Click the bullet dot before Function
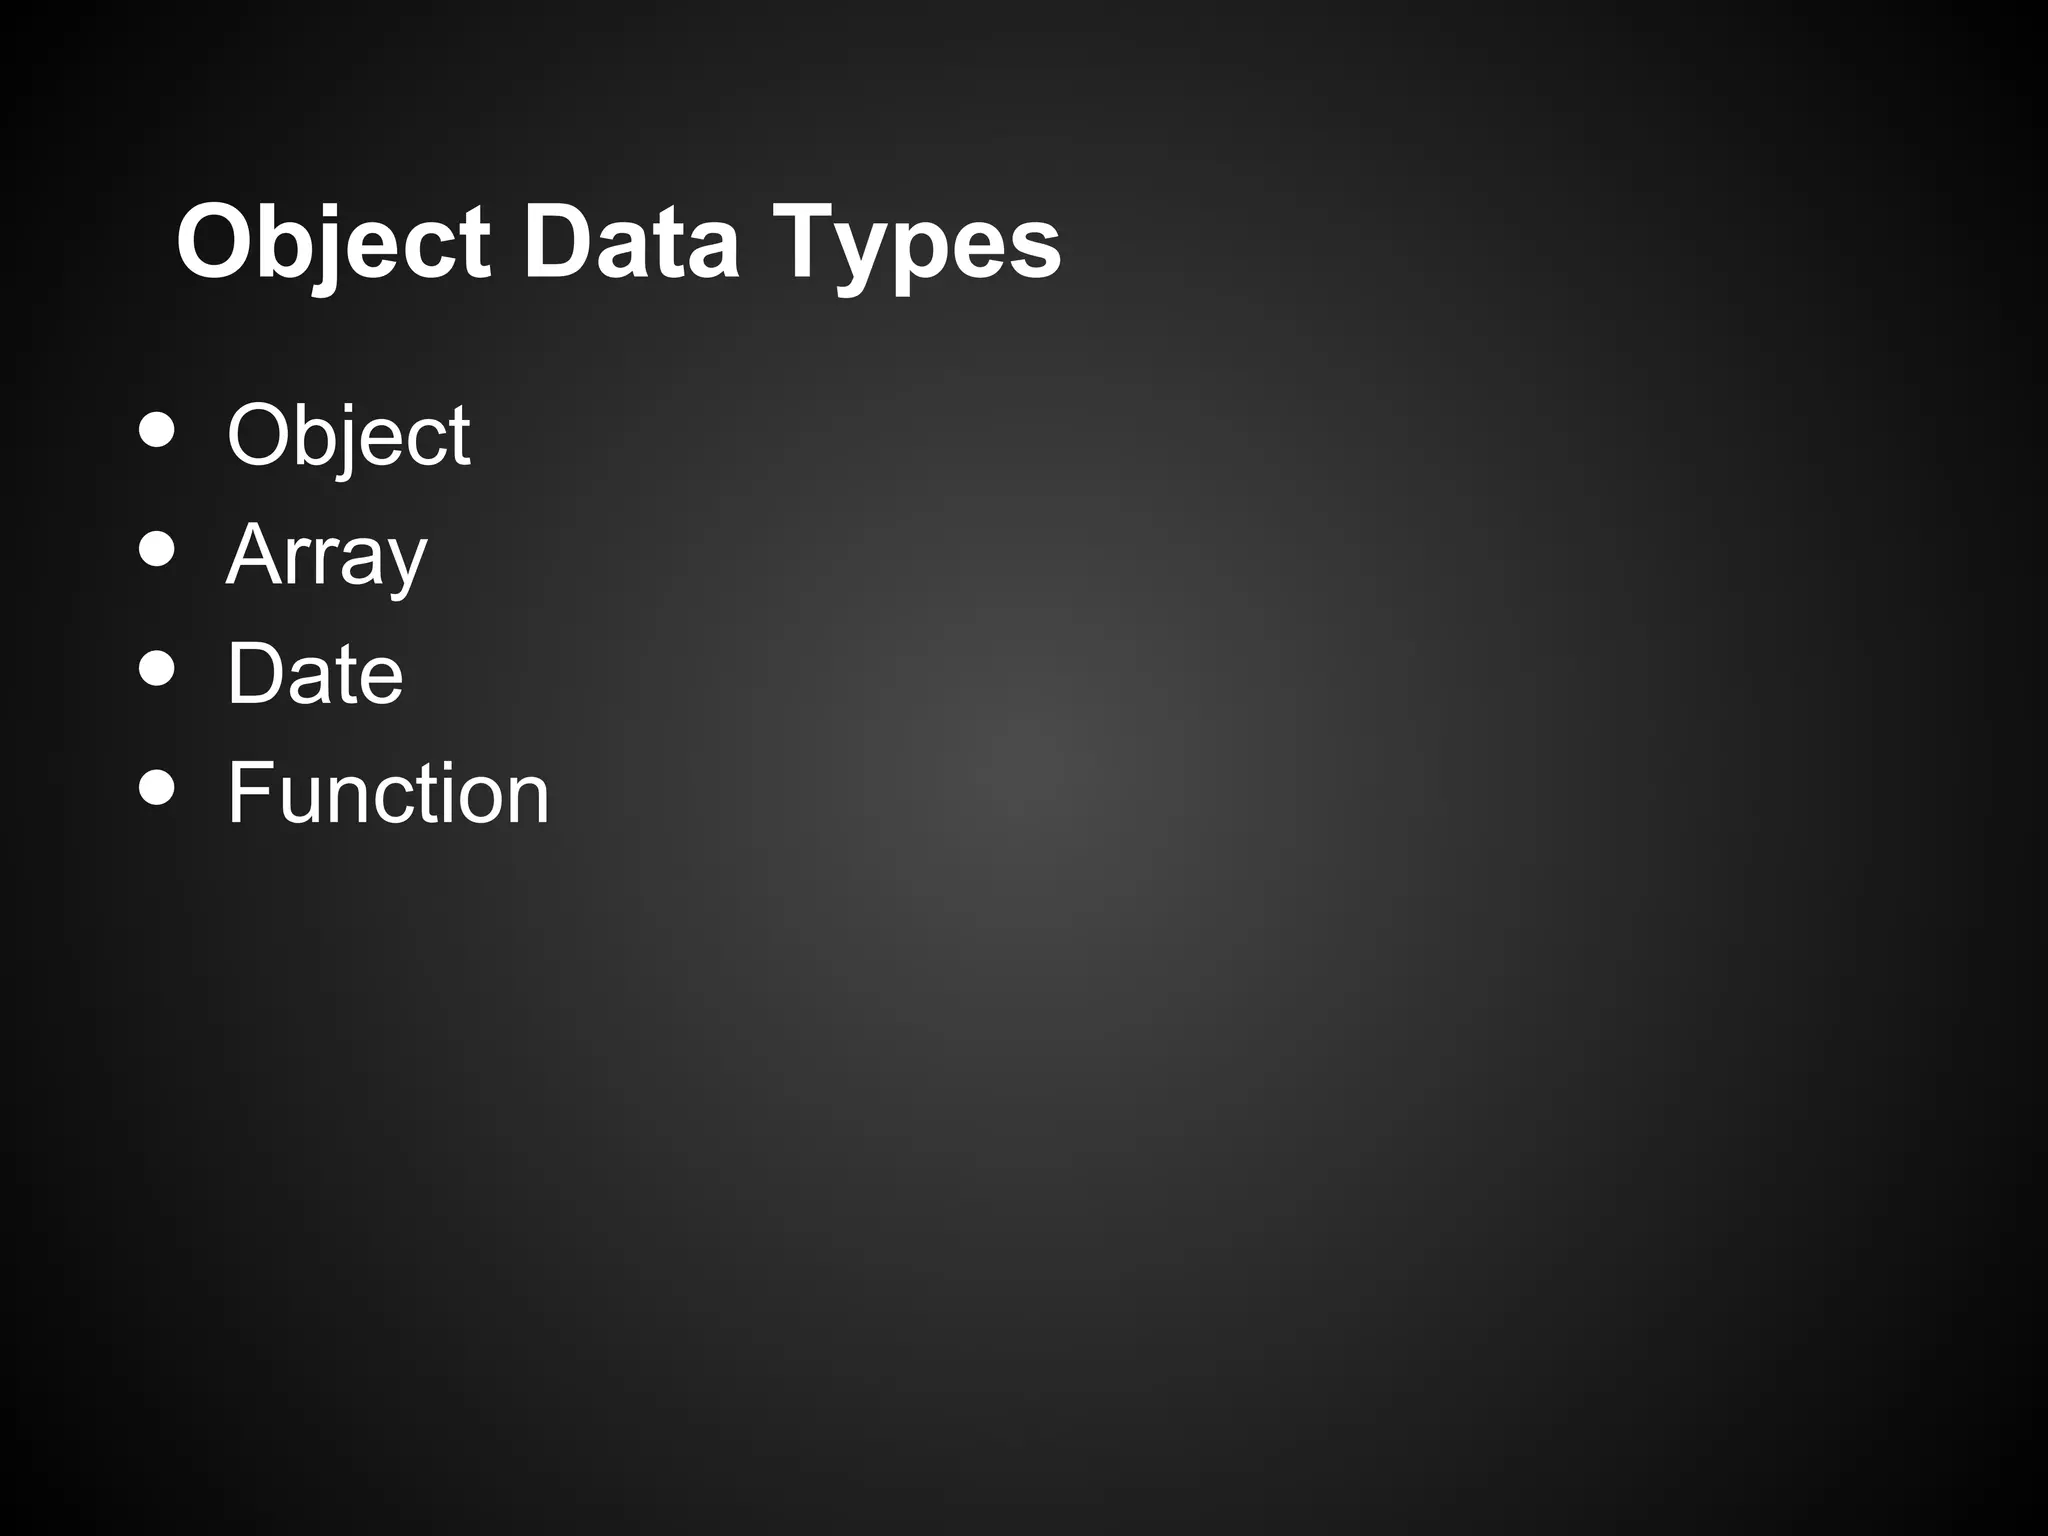This screenshot has width=2048, height=1536. 157,787
